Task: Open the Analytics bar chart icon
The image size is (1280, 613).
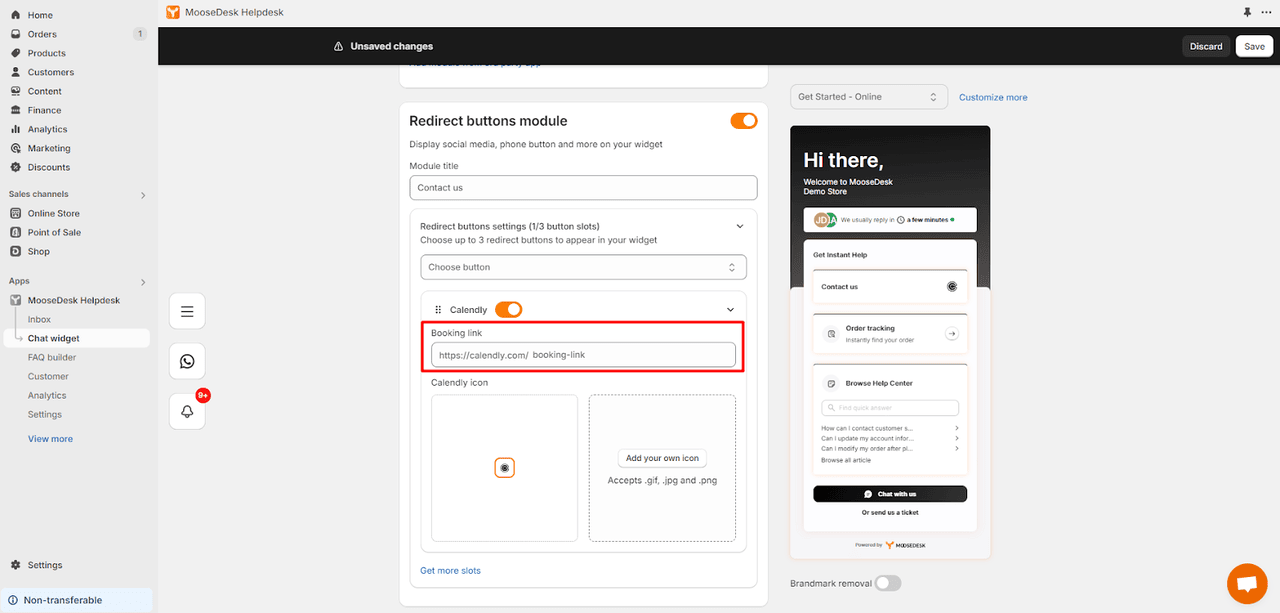Action: tap(15, 129)
